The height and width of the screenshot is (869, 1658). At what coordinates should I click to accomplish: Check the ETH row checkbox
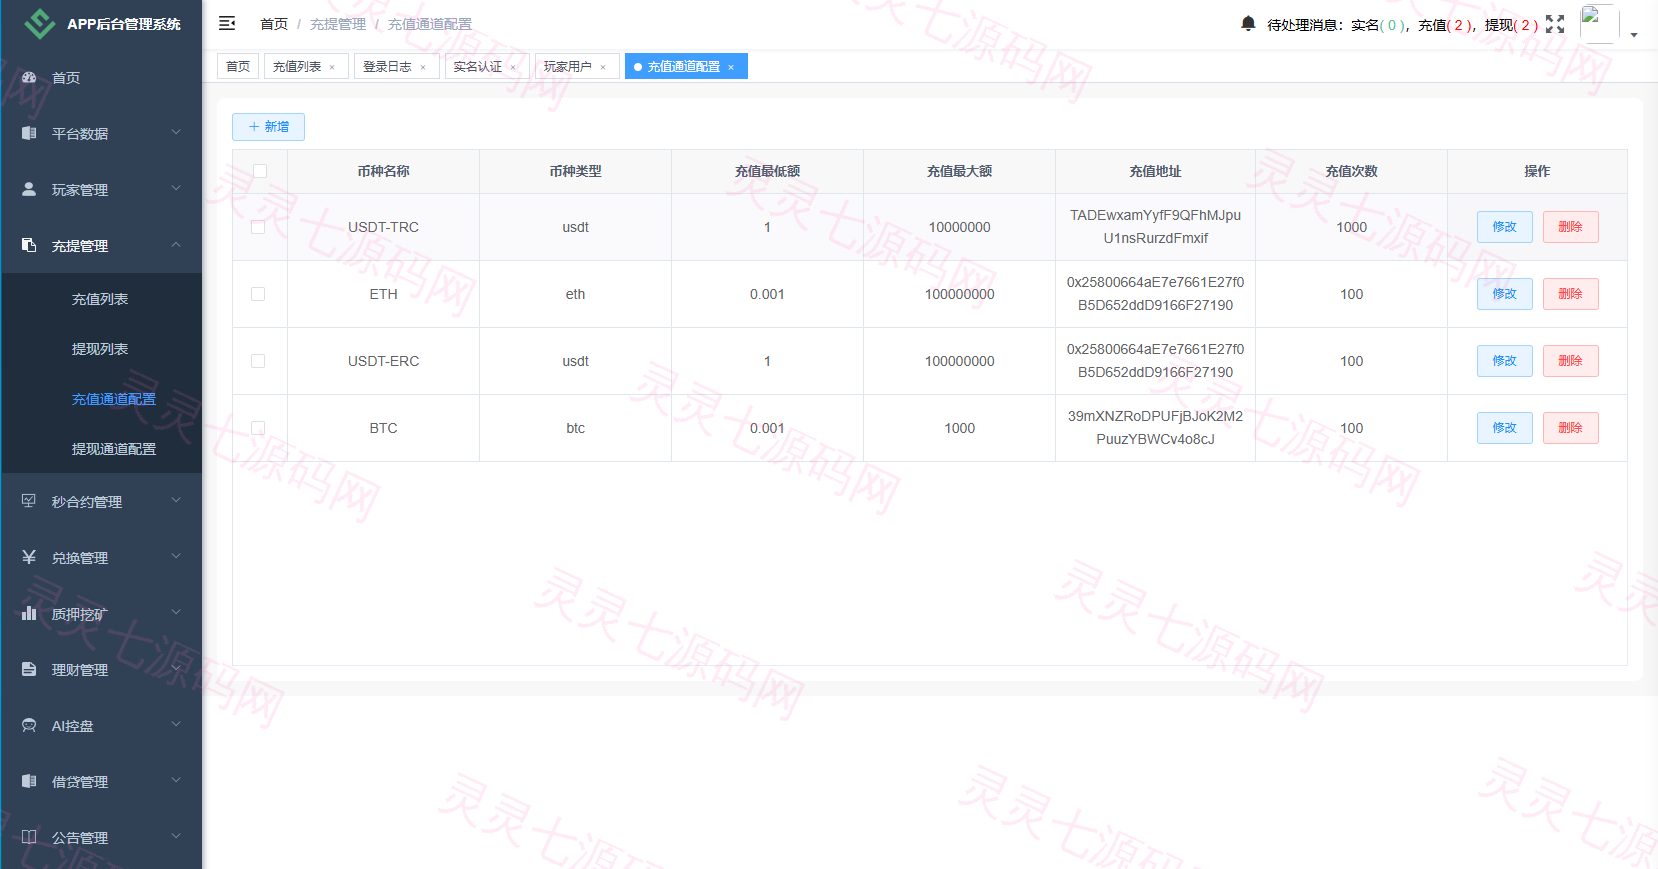tap(258, 294)
